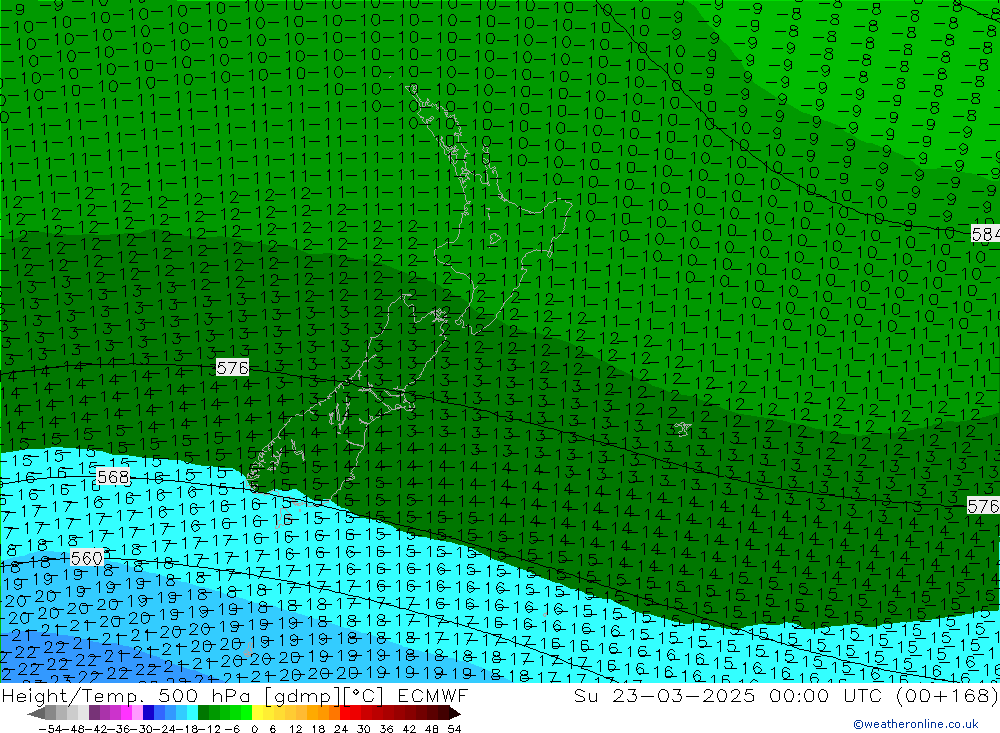Click the ECMWF model name in the title
The width and height of the screenshot is (1000, 733).
click(432, 695)
